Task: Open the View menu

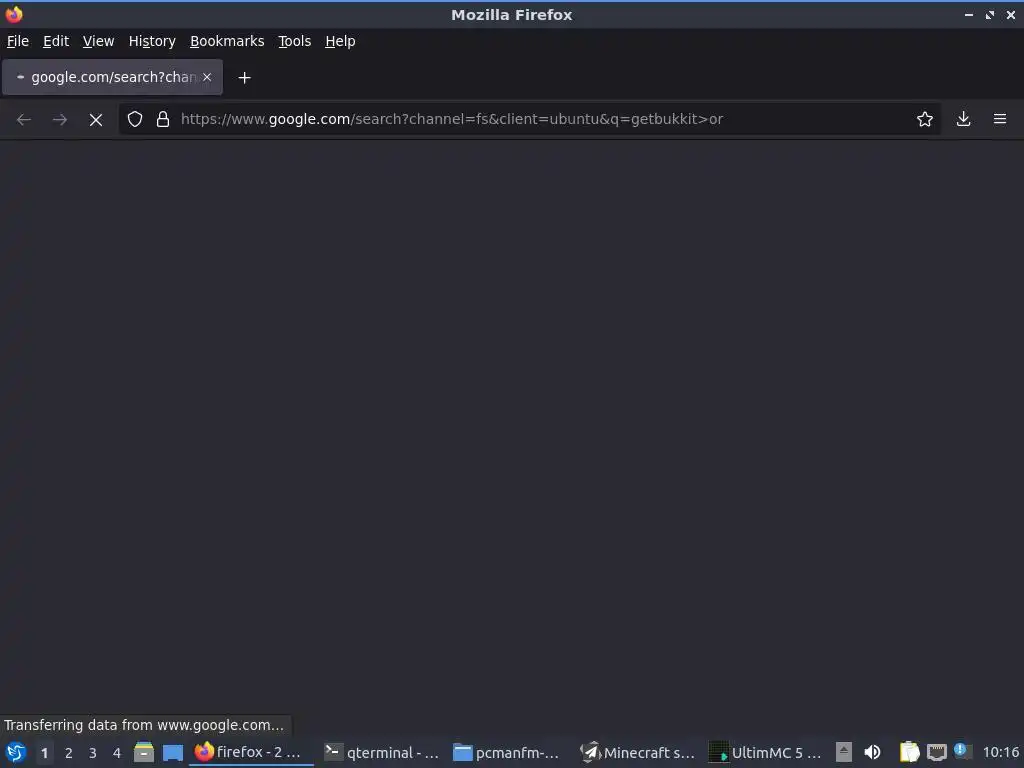Action: click(99, 41)
